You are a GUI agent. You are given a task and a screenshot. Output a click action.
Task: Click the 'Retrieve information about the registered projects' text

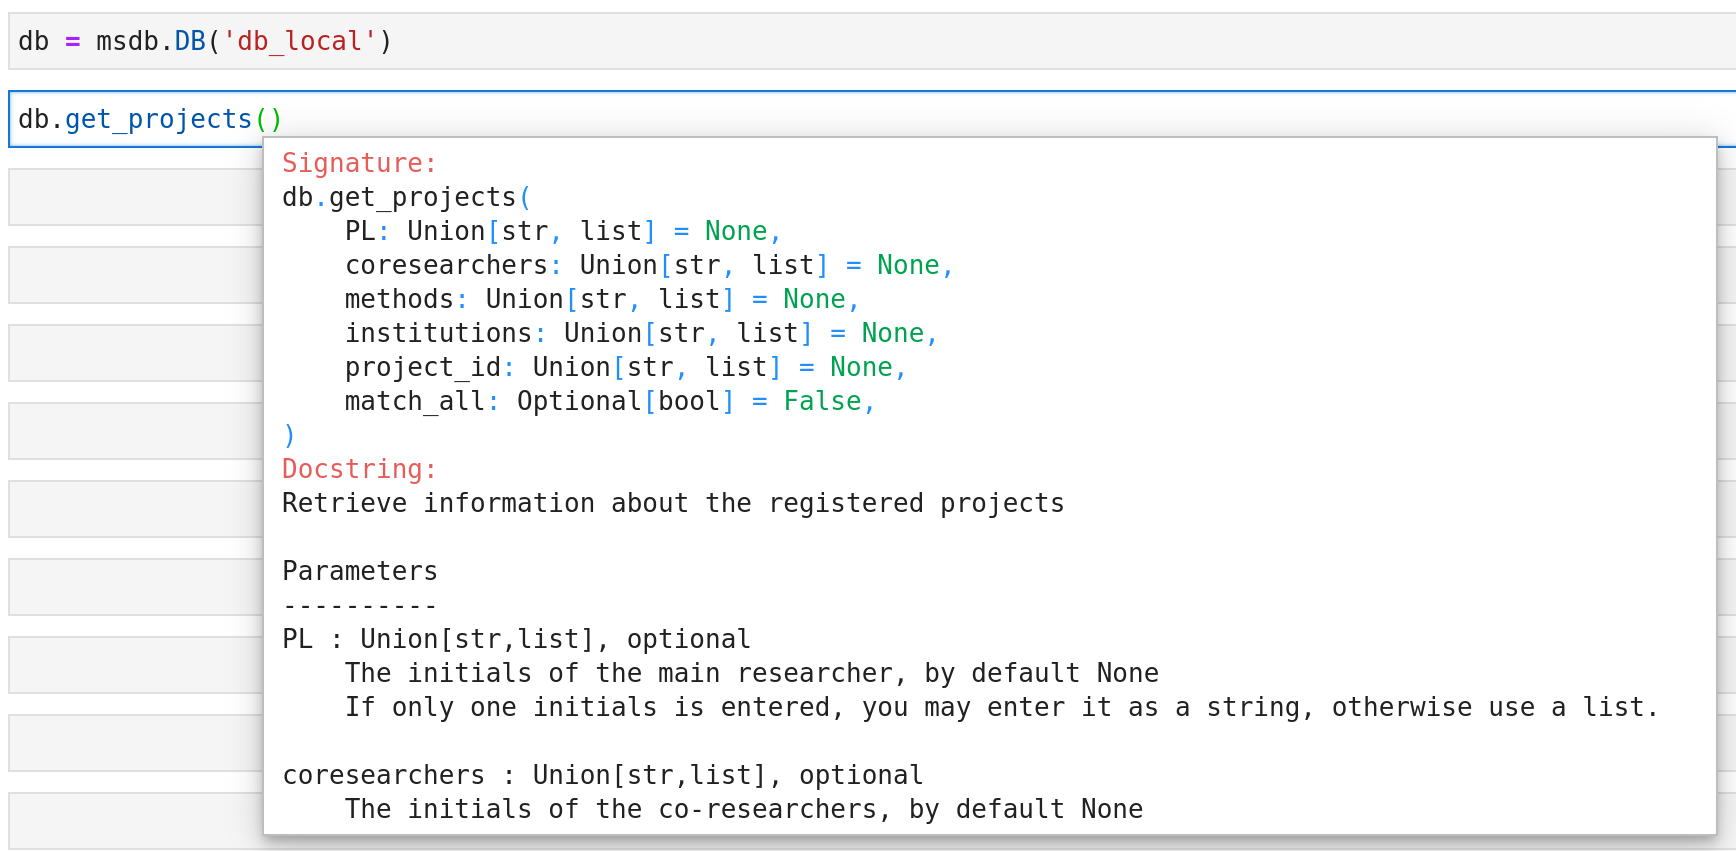pyautogui.click(x=672, y=503)
